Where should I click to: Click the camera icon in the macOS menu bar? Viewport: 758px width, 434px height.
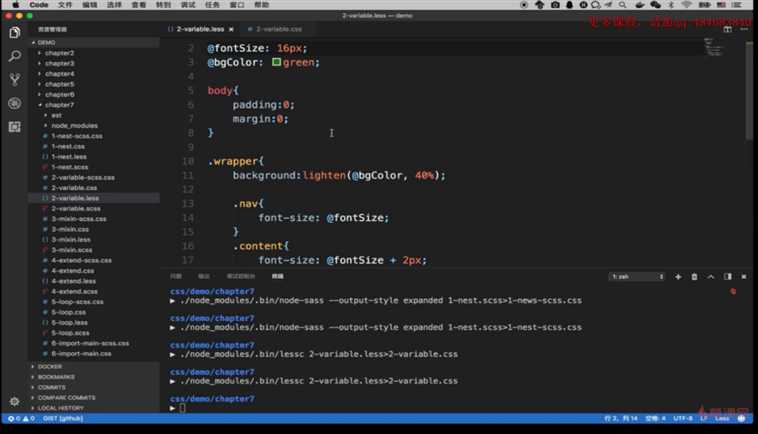(x=555, y=5)
